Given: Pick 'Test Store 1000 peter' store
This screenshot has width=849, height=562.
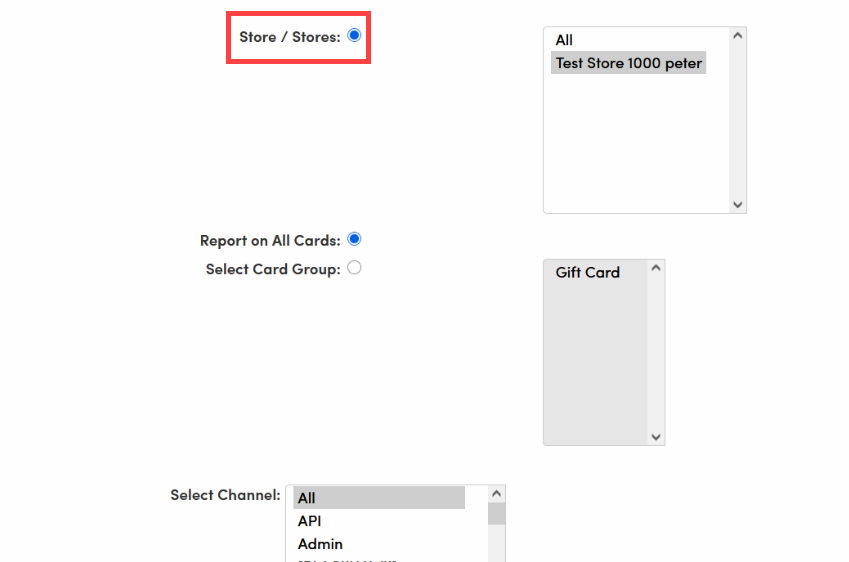Looking at the screenshot, I should pos(629,63).
